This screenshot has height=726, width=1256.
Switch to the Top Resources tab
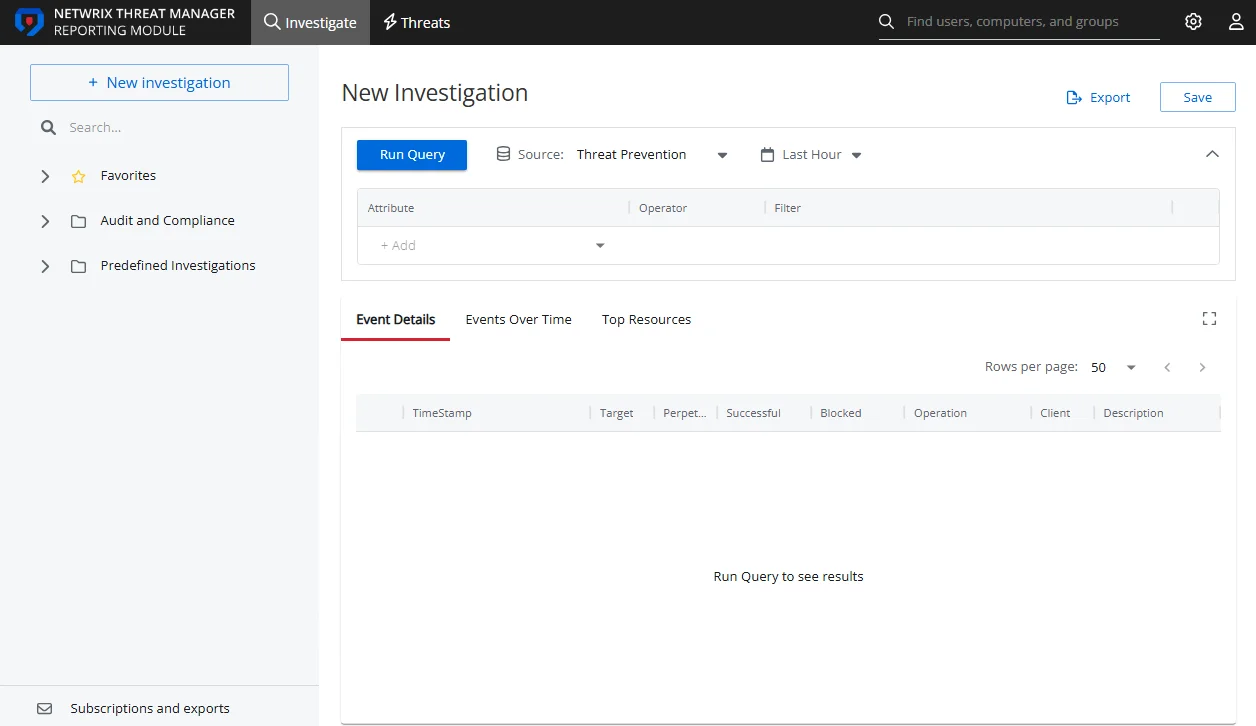(647, 320)
